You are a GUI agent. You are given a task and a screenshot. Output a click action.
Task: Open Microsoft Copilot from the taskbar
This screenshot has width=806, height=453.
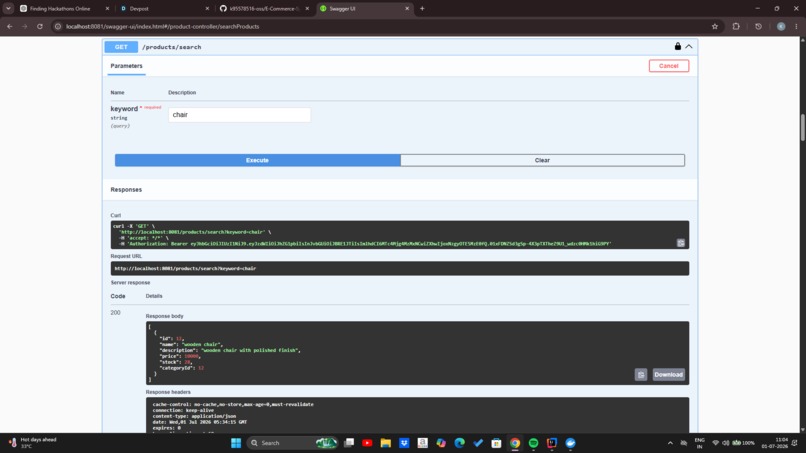[441, 443]
